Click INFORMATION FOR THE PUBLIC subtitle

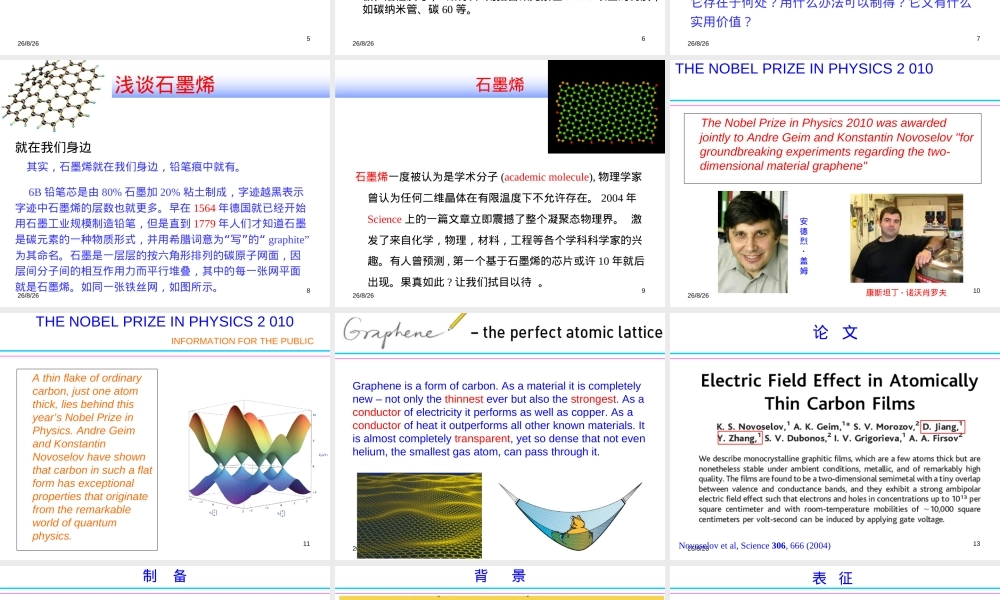[x=242, y=341]
